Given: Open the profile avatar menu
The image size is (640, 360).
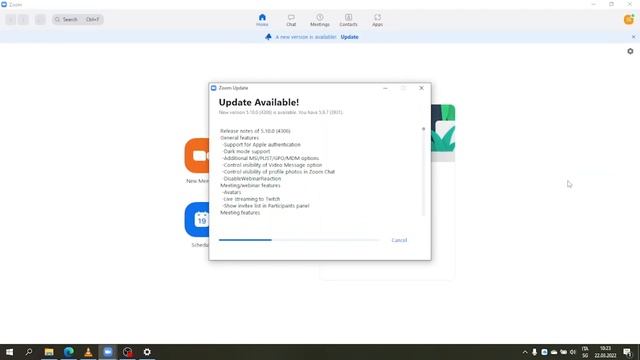Looking at the screenshot, I should [629, 19].
